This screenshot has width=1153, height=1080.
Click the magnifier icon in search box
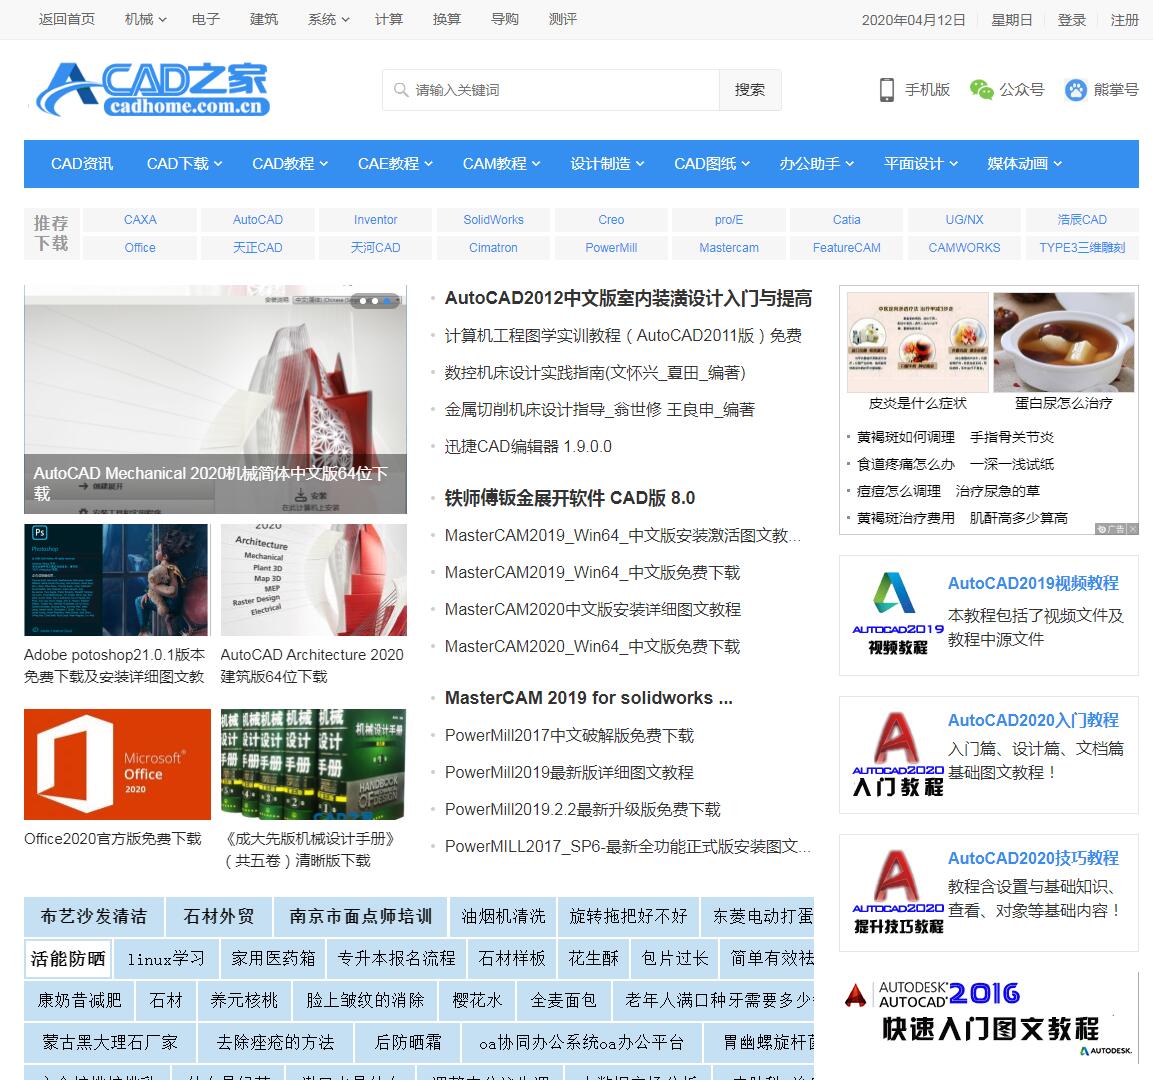pos(401,90)
